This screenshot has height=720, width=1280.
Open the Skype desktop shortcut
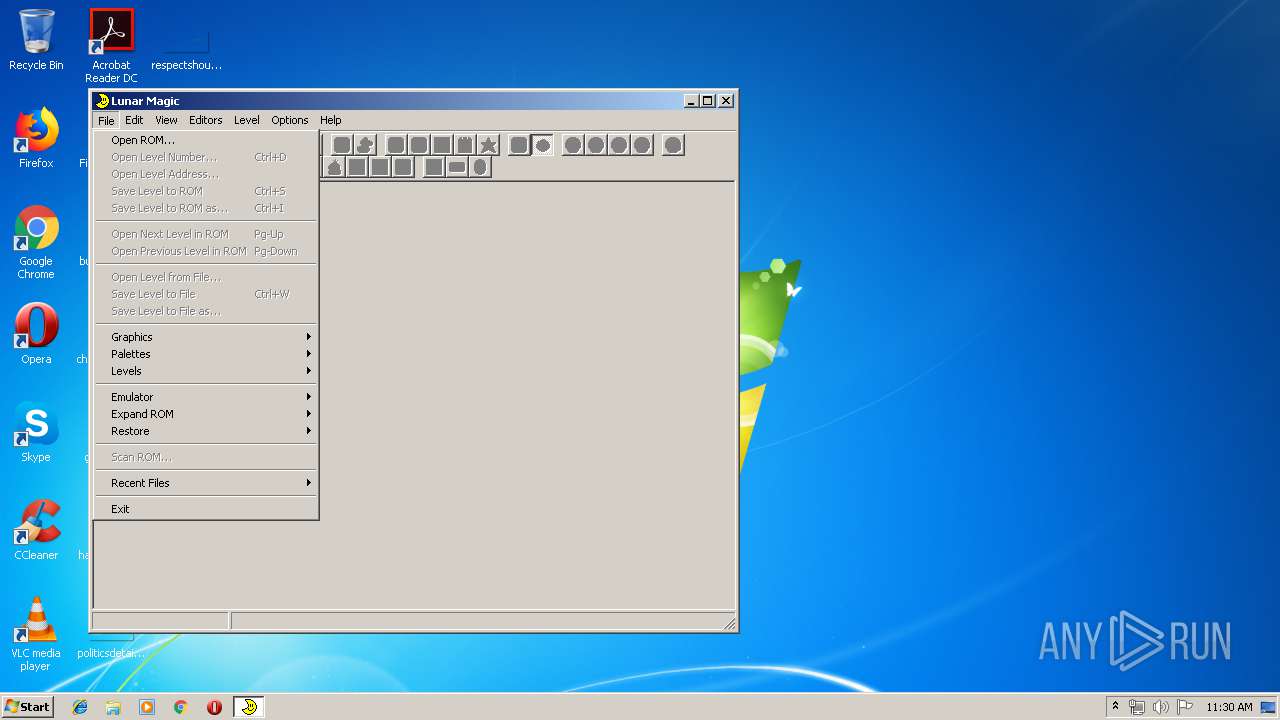36,432
